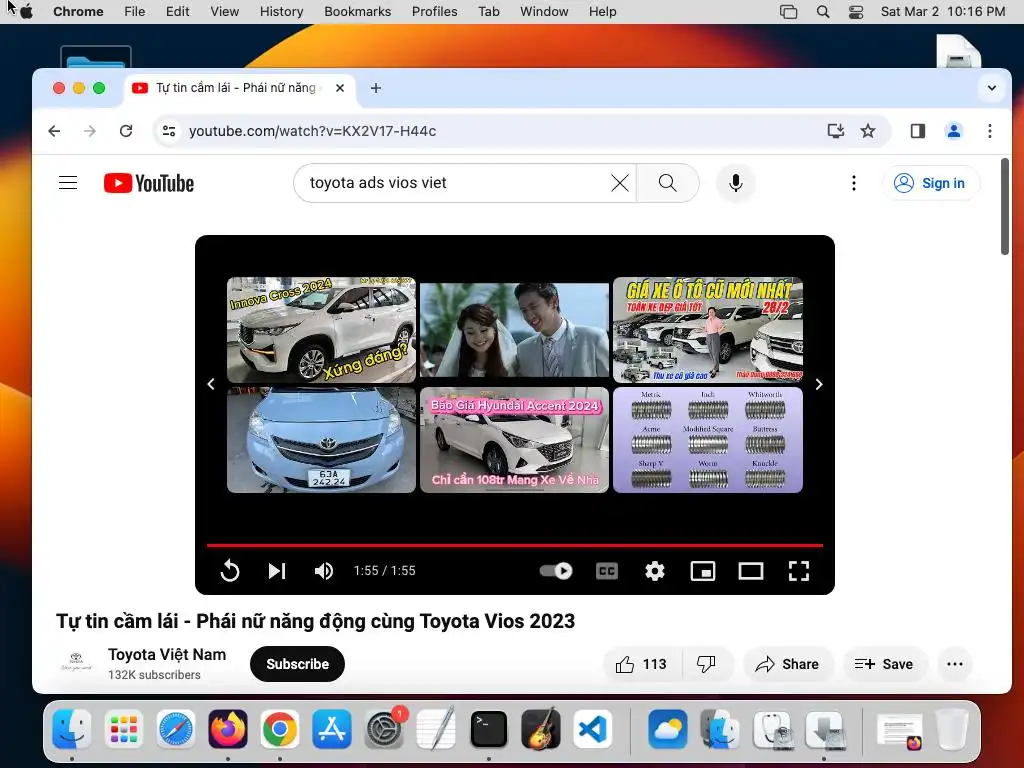This screenshot has width=1024, height=768.
Task: Toggle the autoplay switch in player
Action: point(556,571)
